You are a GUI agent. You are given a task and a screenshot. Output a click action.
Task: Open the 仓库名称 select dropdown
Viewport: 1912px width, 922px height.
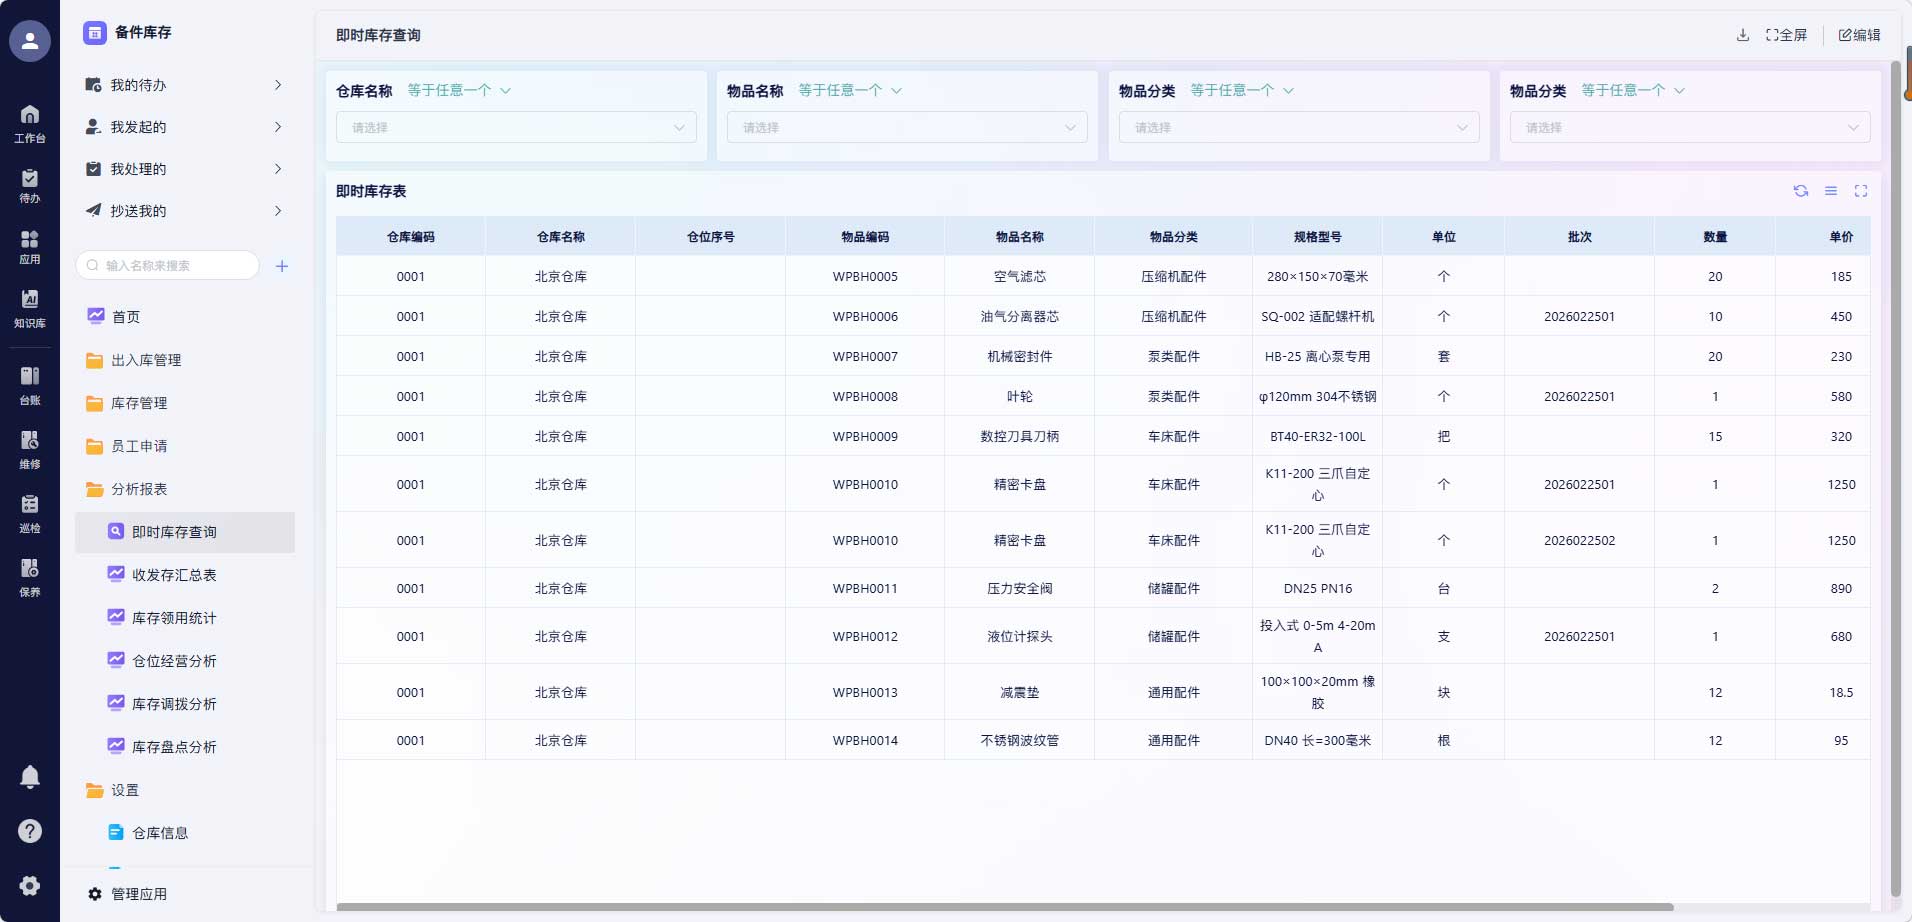coord(516,128)
